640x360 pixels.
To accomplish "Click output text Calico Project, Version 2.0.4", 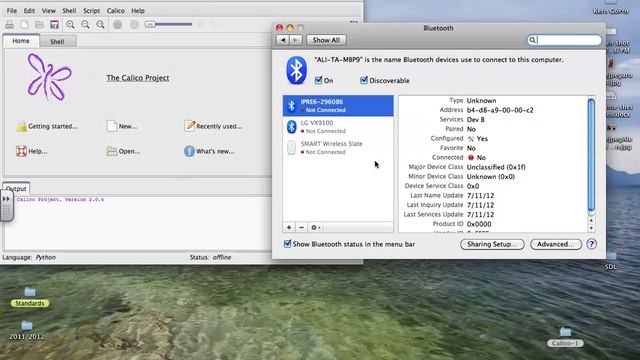I will [60, 200].
